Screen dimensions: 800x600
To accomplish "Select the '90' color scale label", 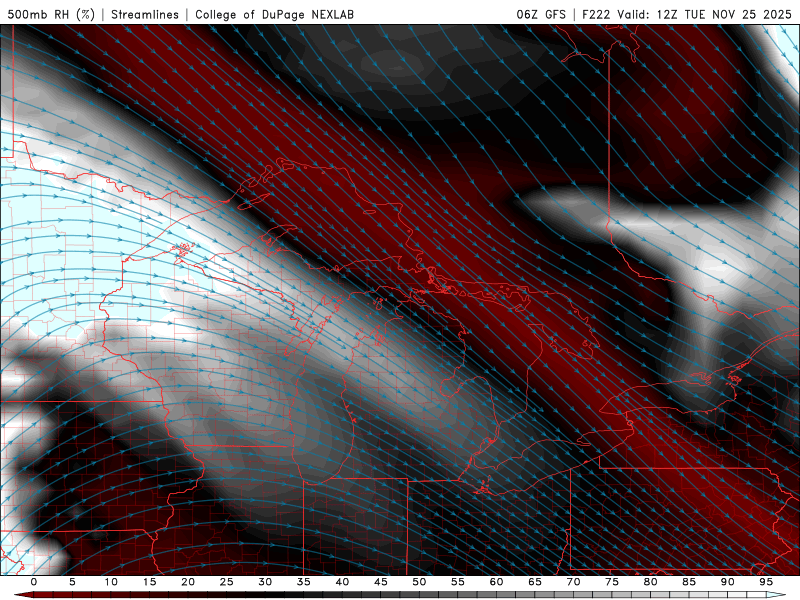I will (727, 582).
